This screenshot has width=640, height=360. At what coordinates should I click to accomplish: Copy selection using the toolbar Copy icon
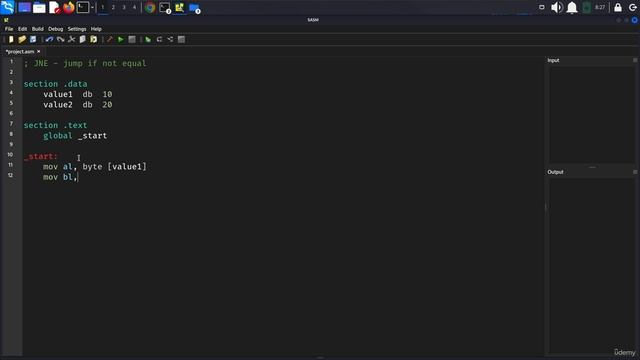pos(82,39)
